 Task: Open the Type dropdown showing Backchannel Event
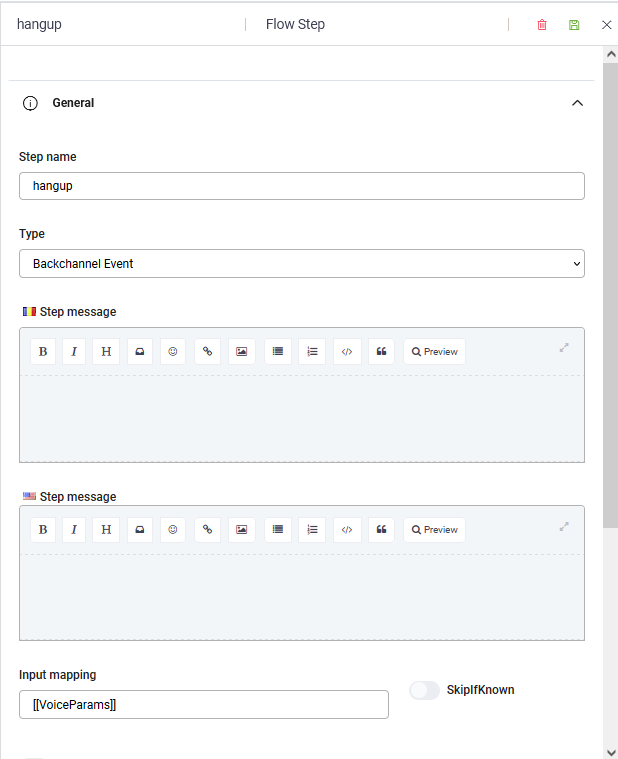302,264
